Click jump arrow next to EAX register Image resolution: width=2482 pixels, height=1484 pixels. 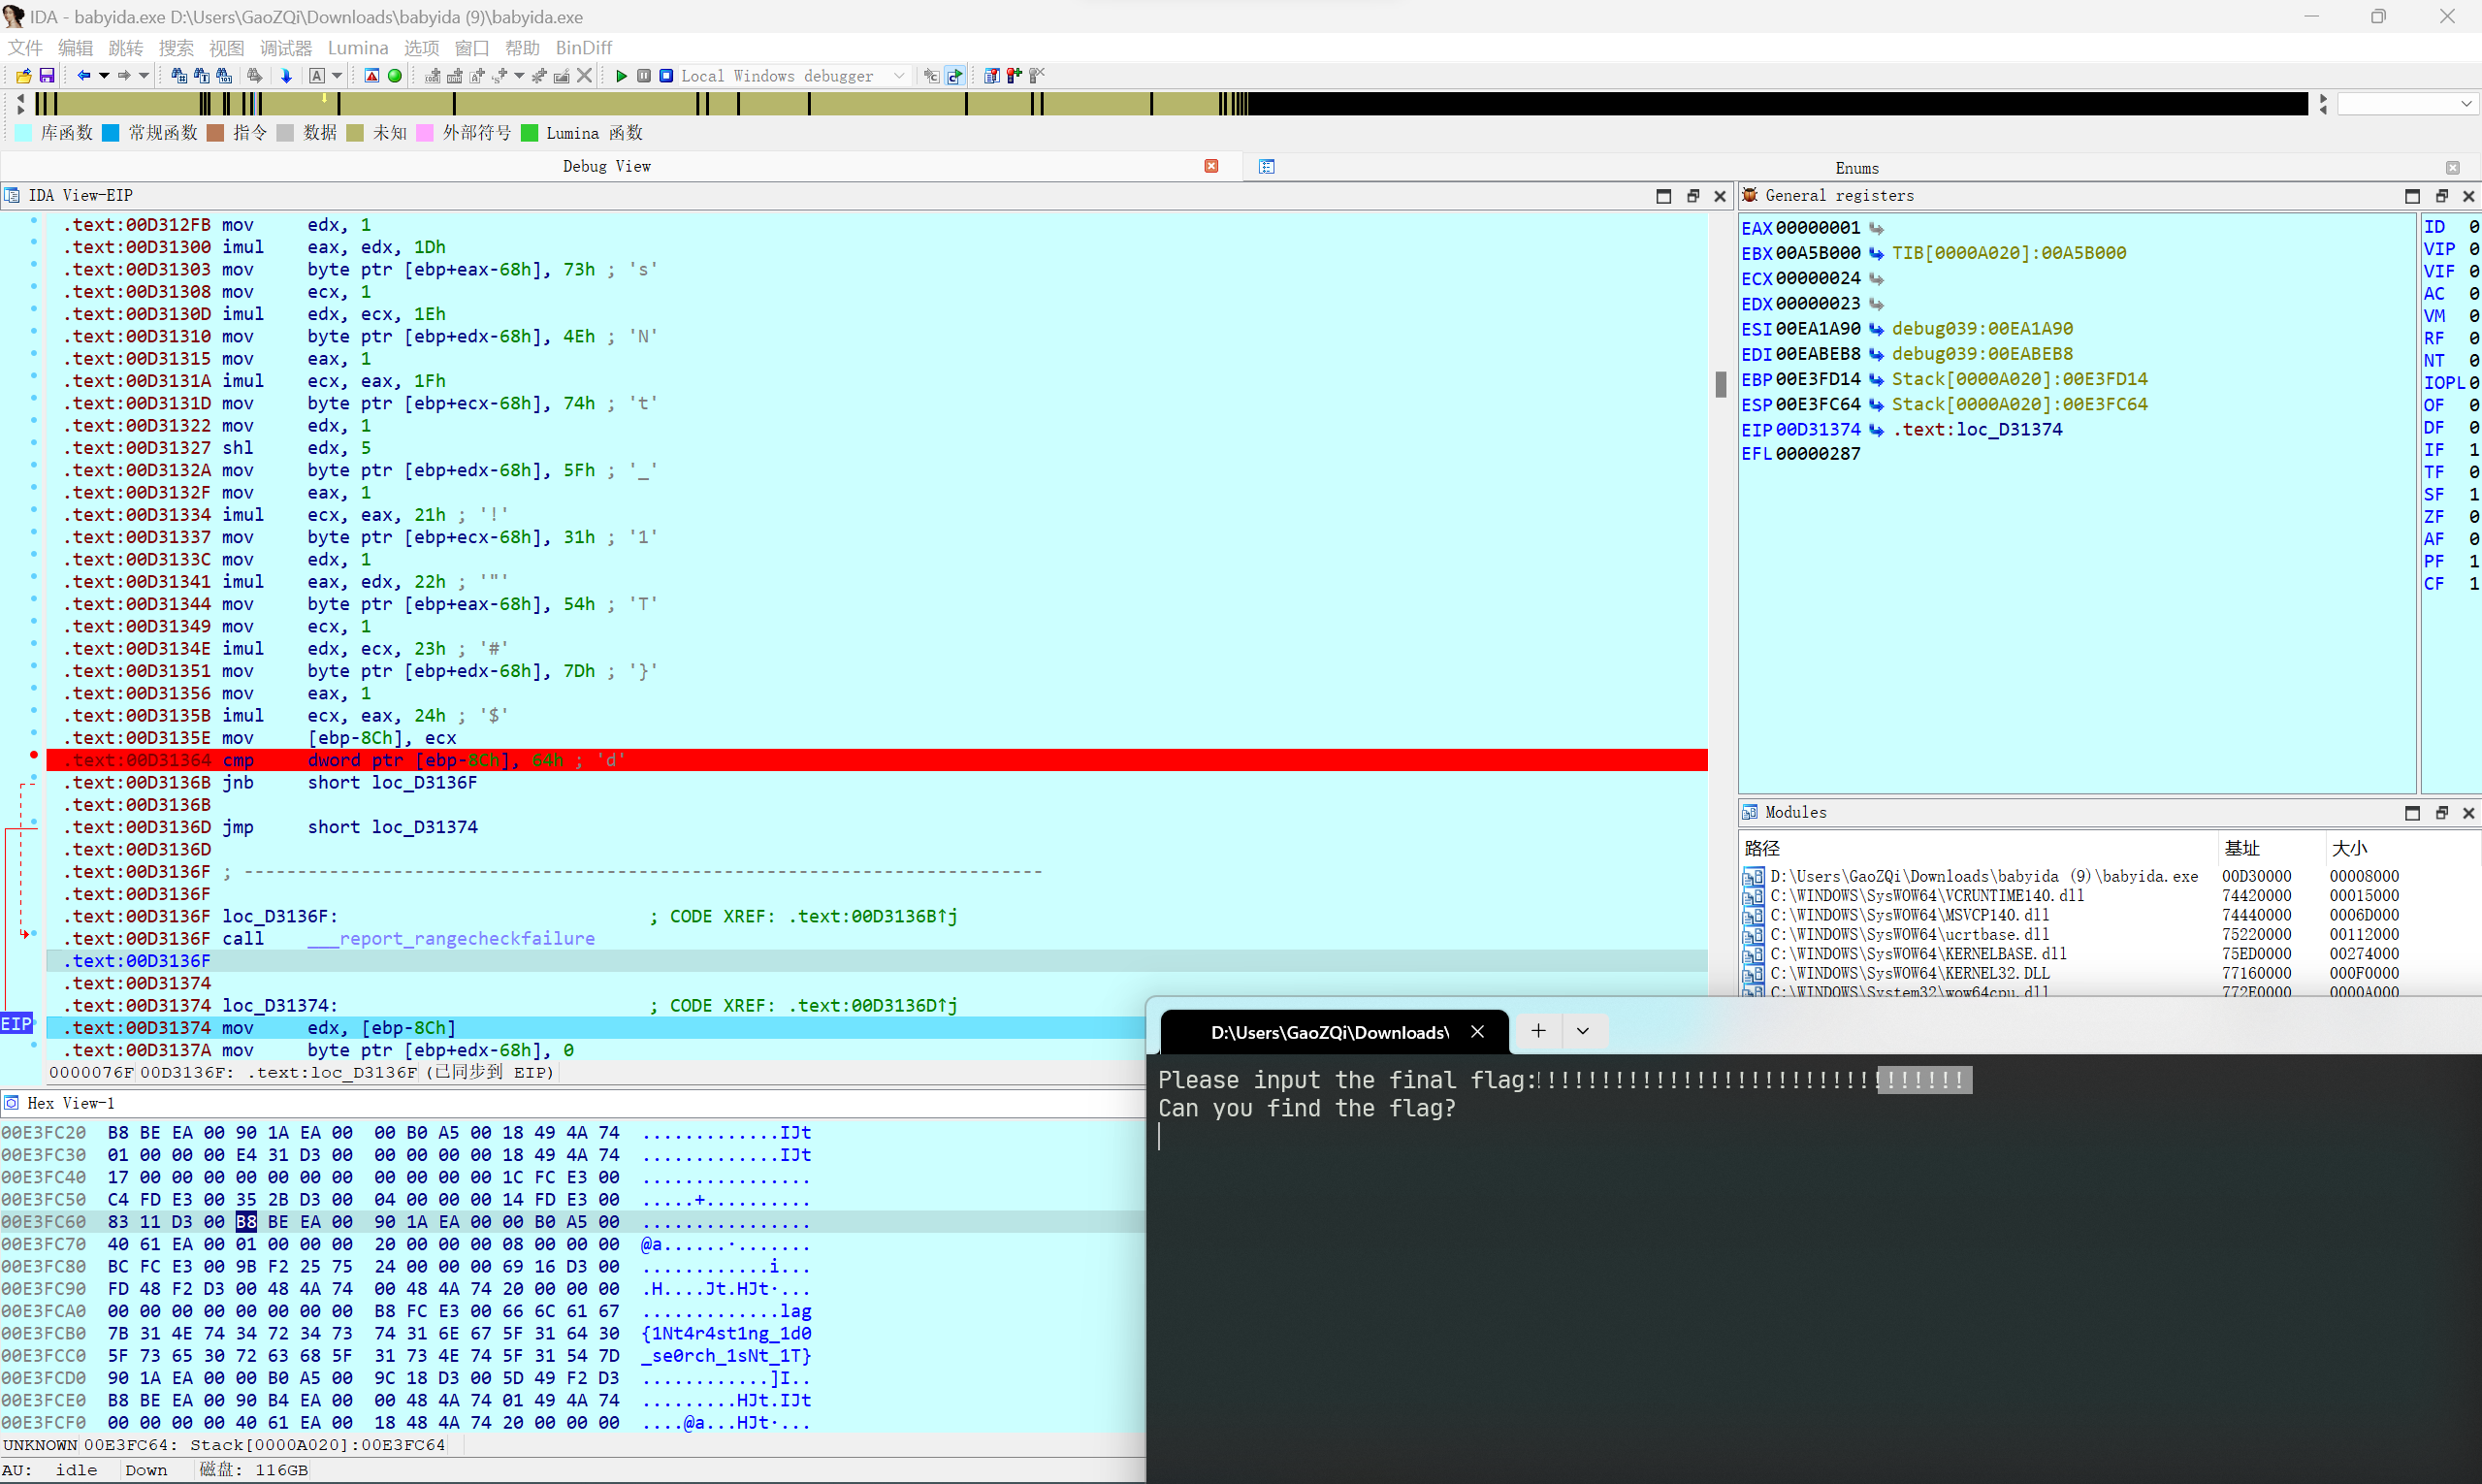pos(1876,228)
